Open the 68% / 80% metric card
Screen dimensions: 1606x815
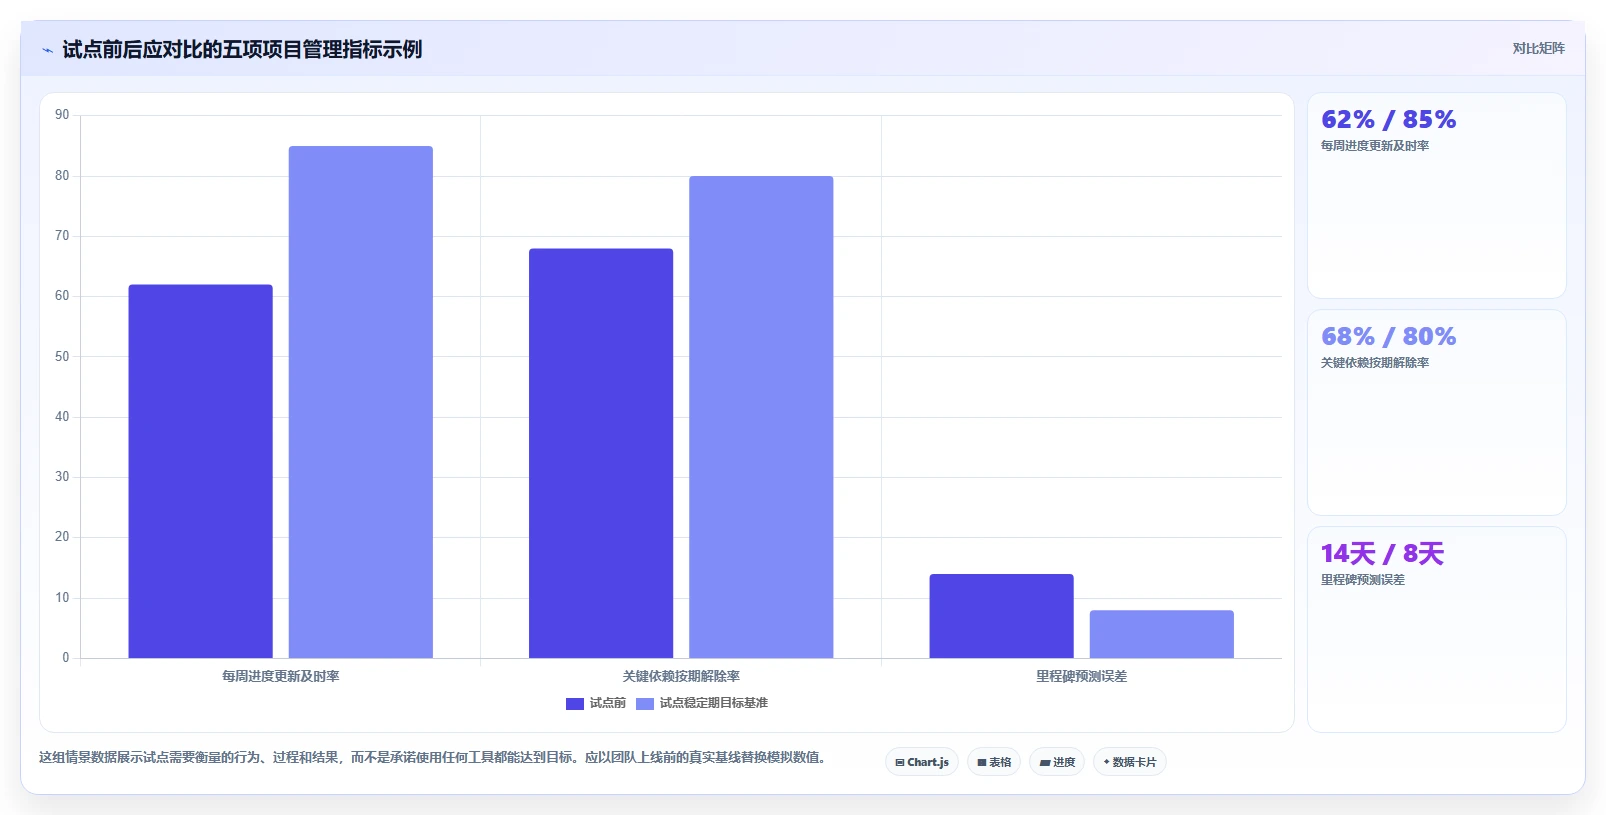(1437, 412)
